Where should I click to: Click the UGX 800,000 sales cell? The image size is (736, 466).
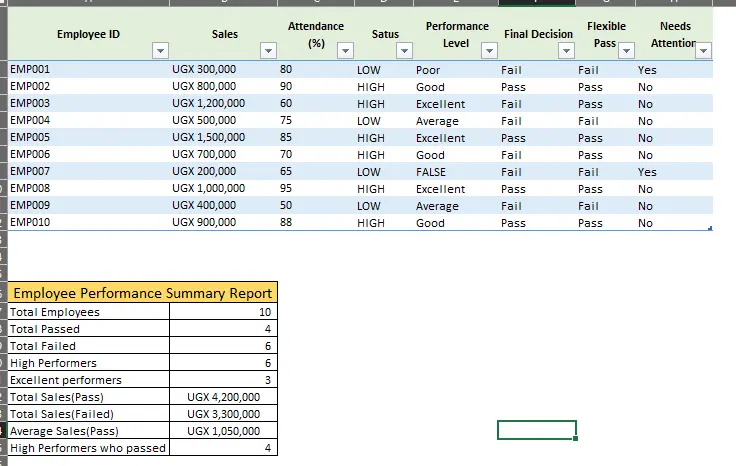point(223,86)
